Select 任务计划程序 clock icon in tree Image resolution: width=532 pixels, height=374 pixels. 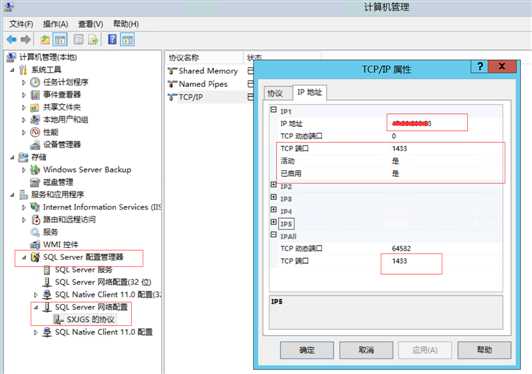[35, 82]
